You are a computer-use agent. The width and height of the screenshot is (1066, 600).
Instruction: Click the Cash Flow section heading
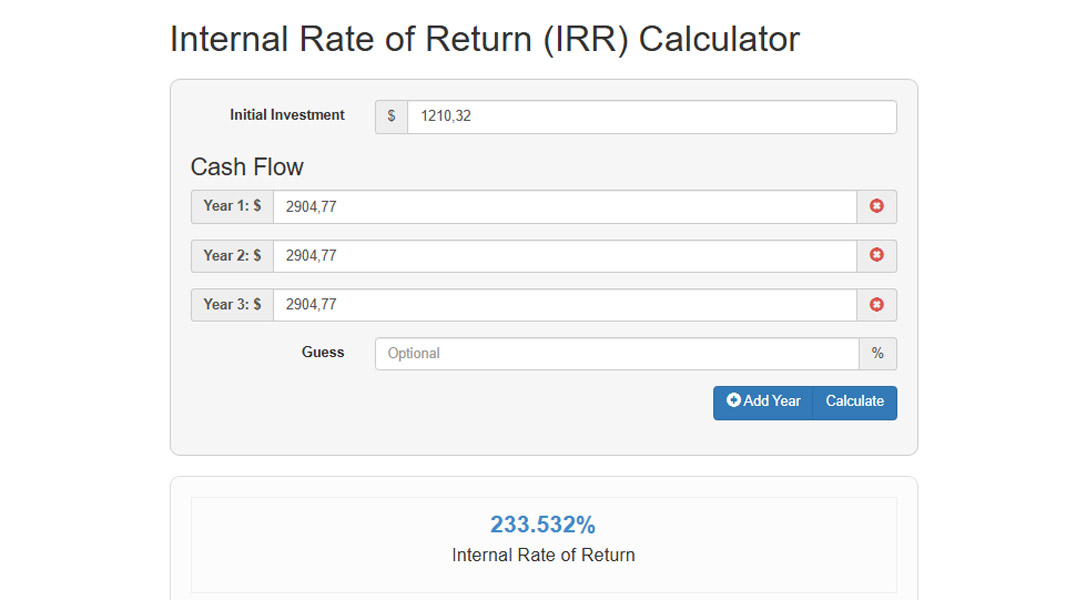click(x=247, y=167)
